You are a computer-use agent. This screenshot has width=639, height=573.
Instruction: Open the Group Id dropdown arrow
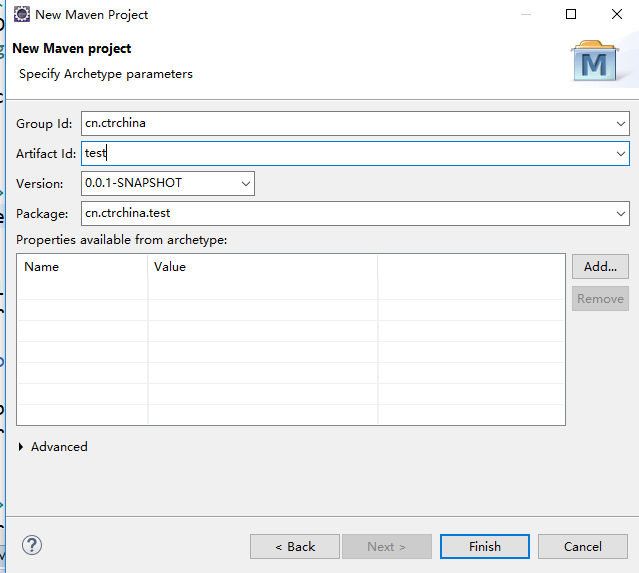[x=621, y=123]
